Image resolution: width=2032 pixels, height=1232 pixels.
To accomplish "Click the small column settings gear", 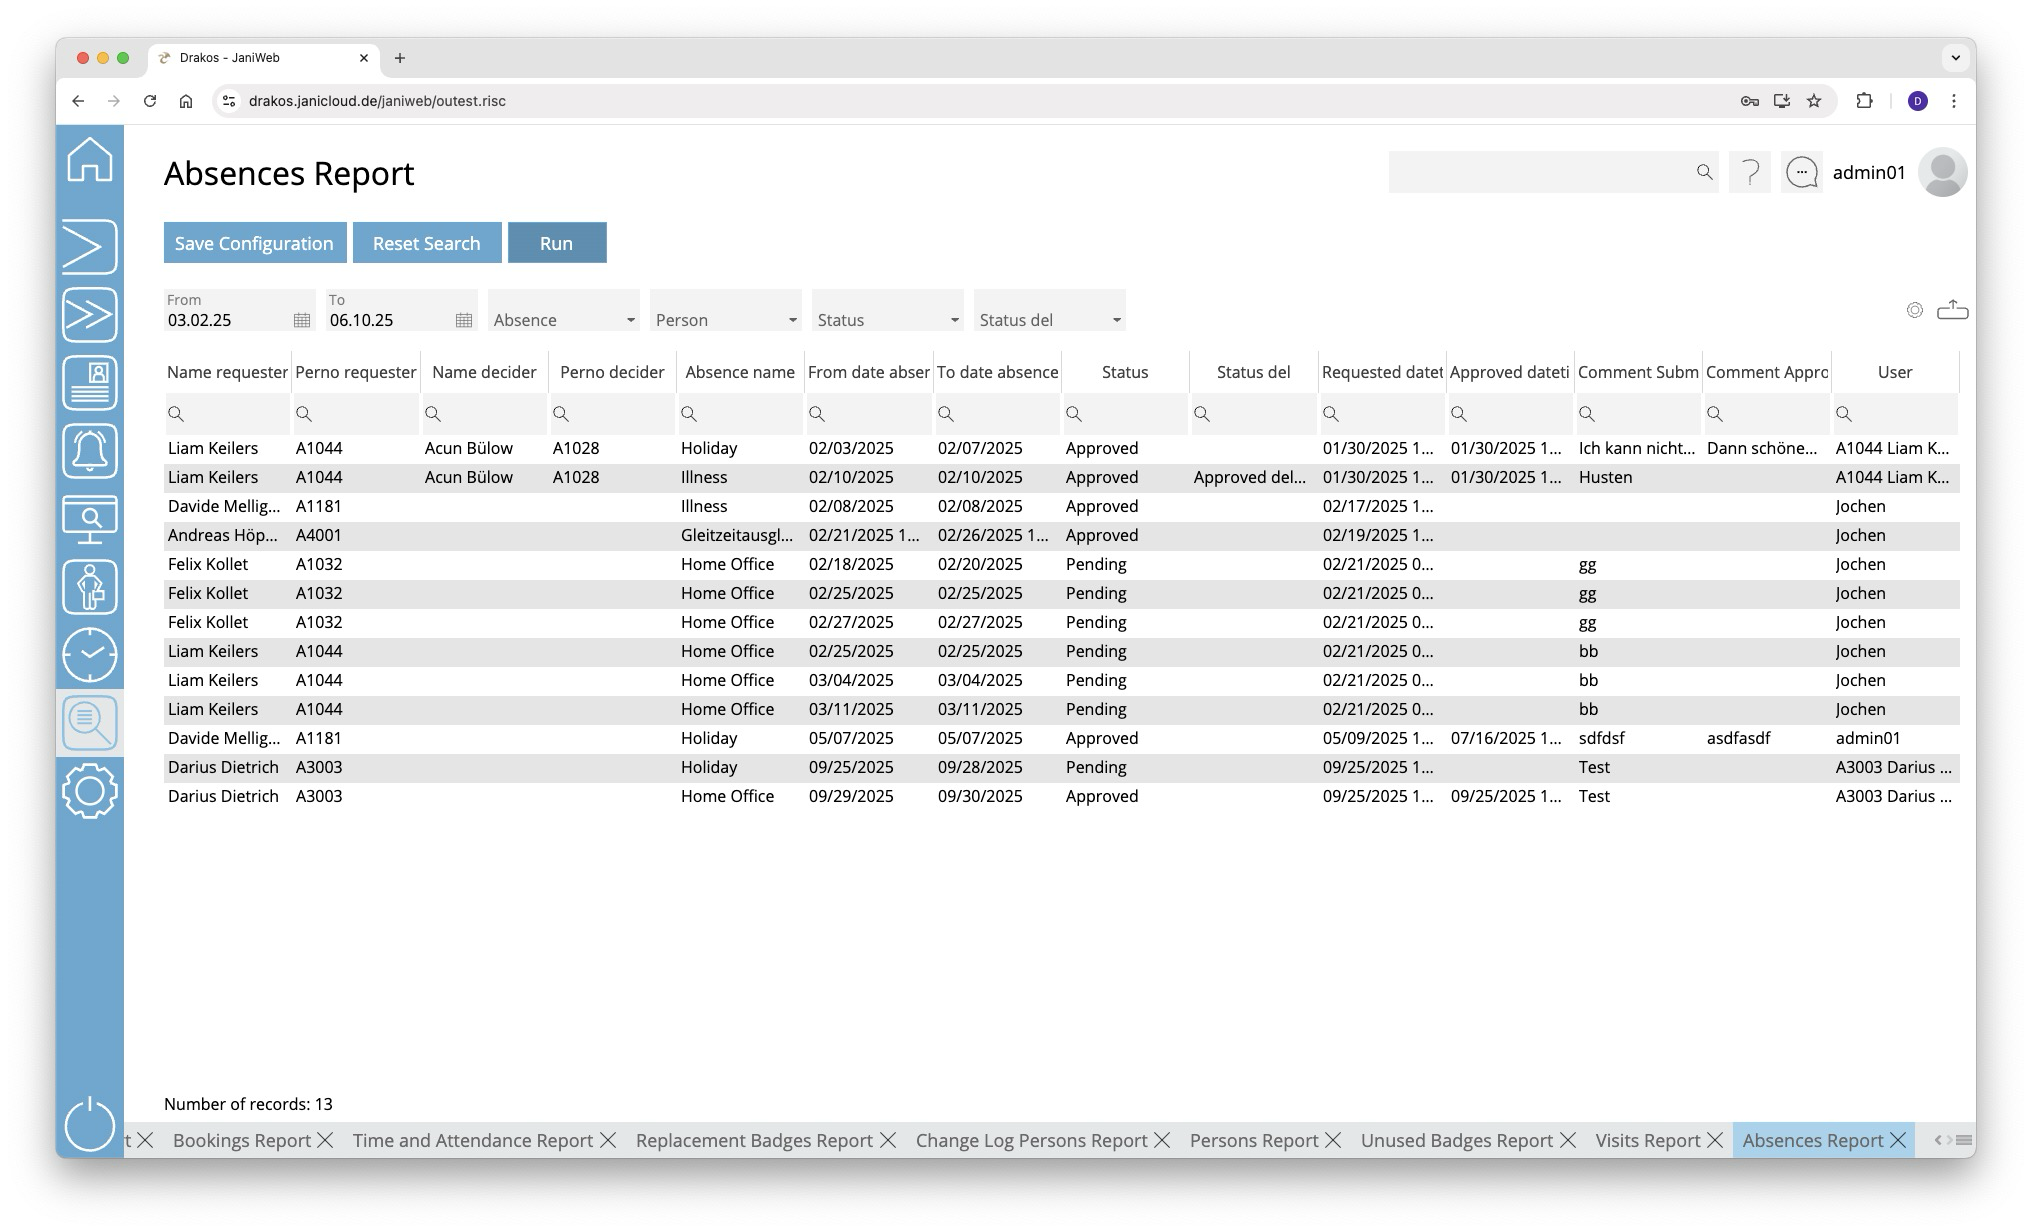I will pyautogui.click(x=1914, y=310).
